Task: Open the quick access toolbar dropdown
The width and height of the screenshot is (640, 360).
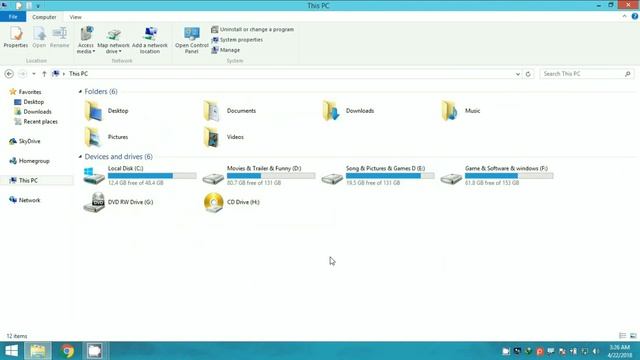Action: (x=38, y=6)
